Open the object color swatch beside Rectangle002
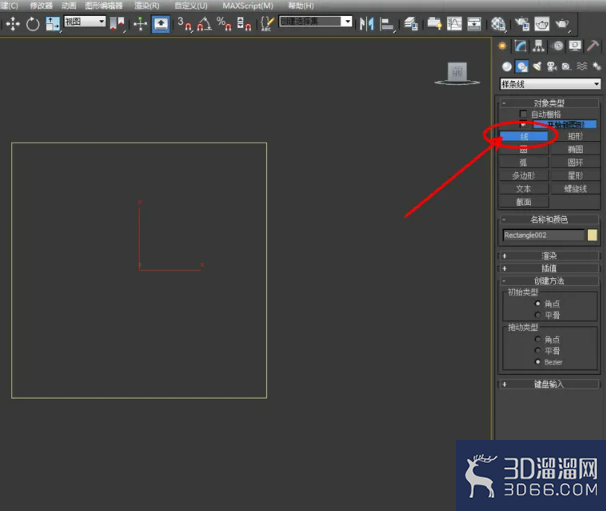606x511 pixels. [x=592, y=235]
